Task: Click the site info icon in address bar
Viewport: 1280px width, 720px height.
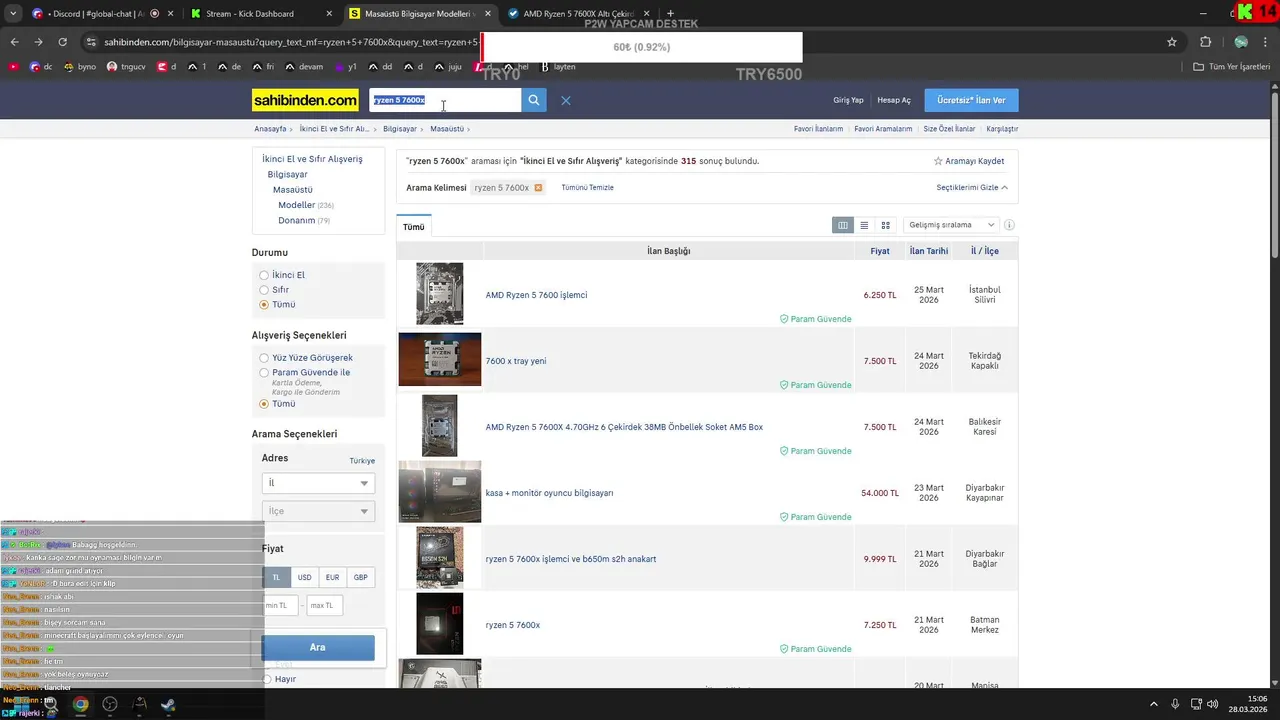Action: point(91,42)
